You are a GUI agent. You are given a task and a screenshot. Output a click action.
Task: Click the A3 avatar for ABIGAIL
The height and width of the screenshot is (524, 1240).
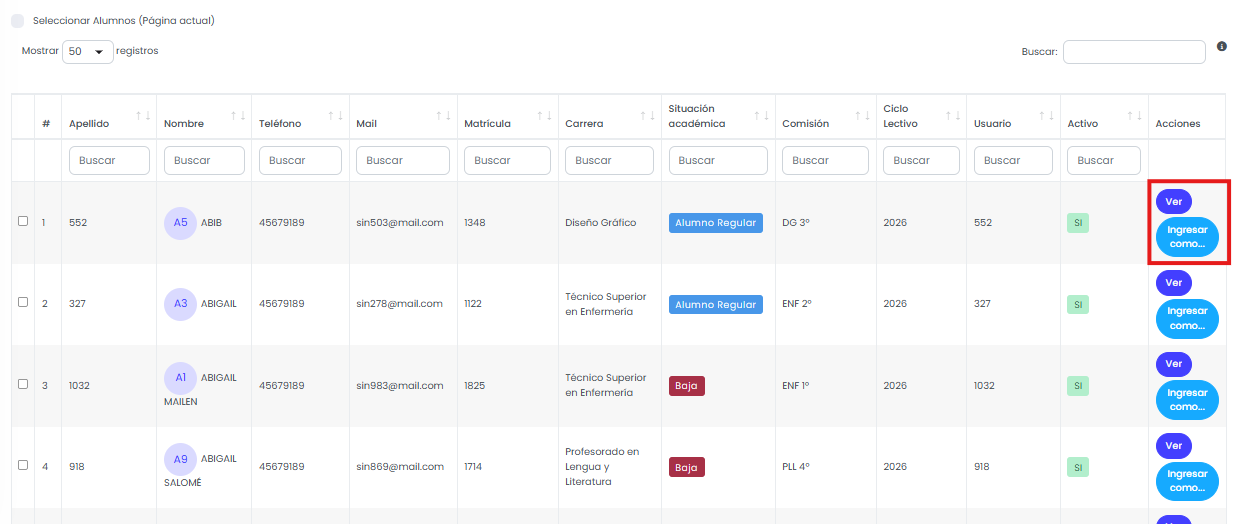click(180, 304)
